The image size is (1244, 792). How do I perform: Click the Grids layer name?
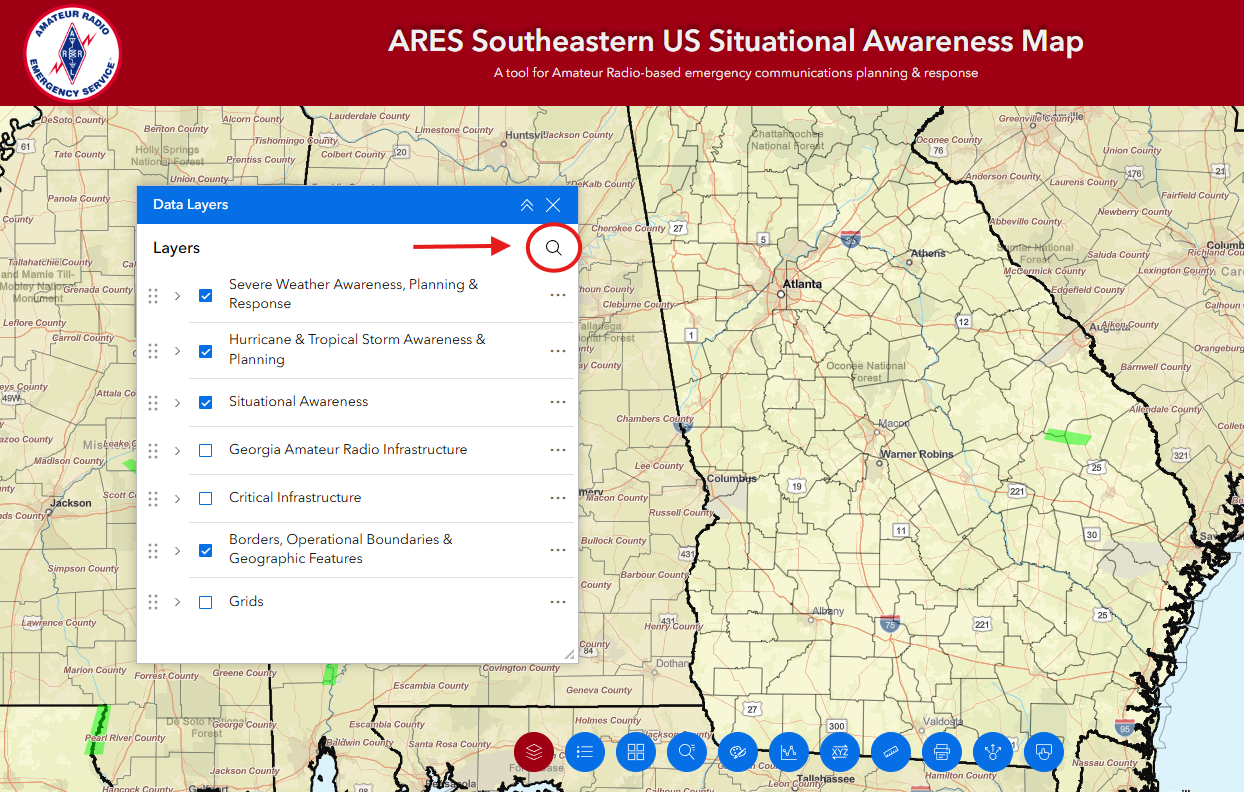(246, 601)
